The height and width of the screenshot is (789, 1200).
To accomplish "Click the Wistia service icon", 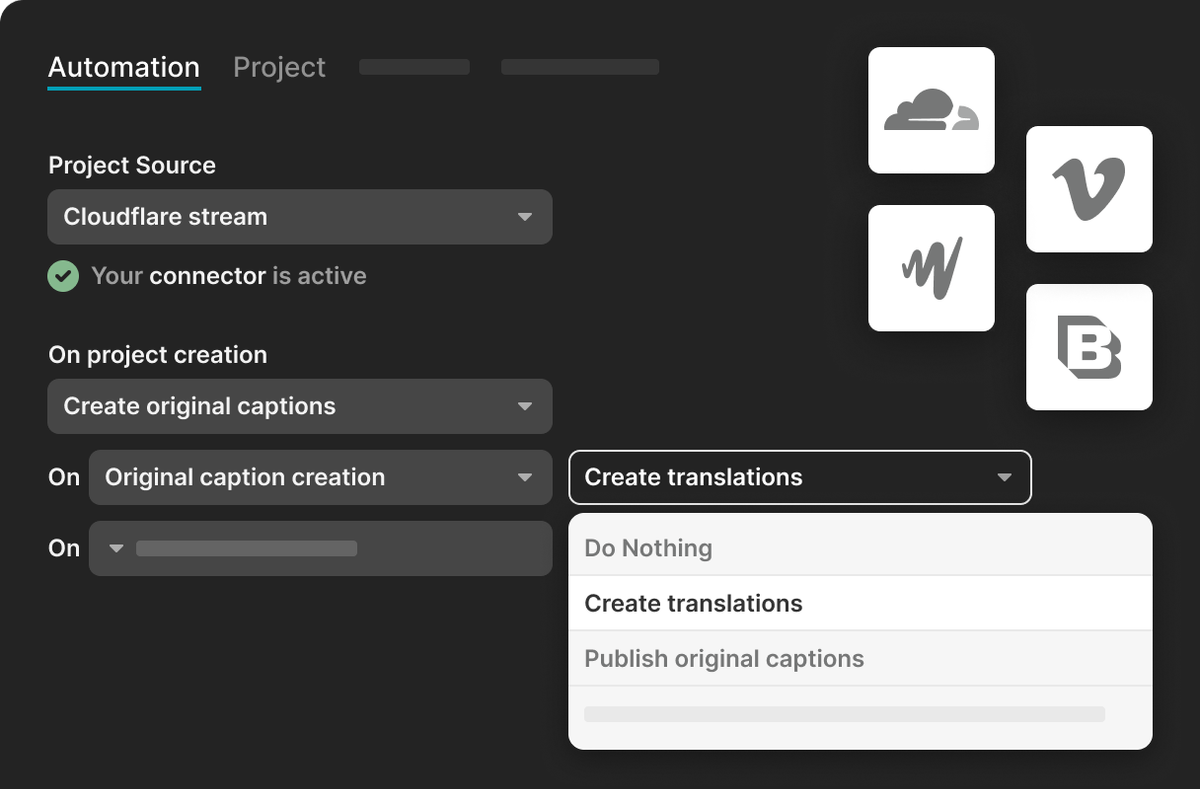I will point(931,268).
